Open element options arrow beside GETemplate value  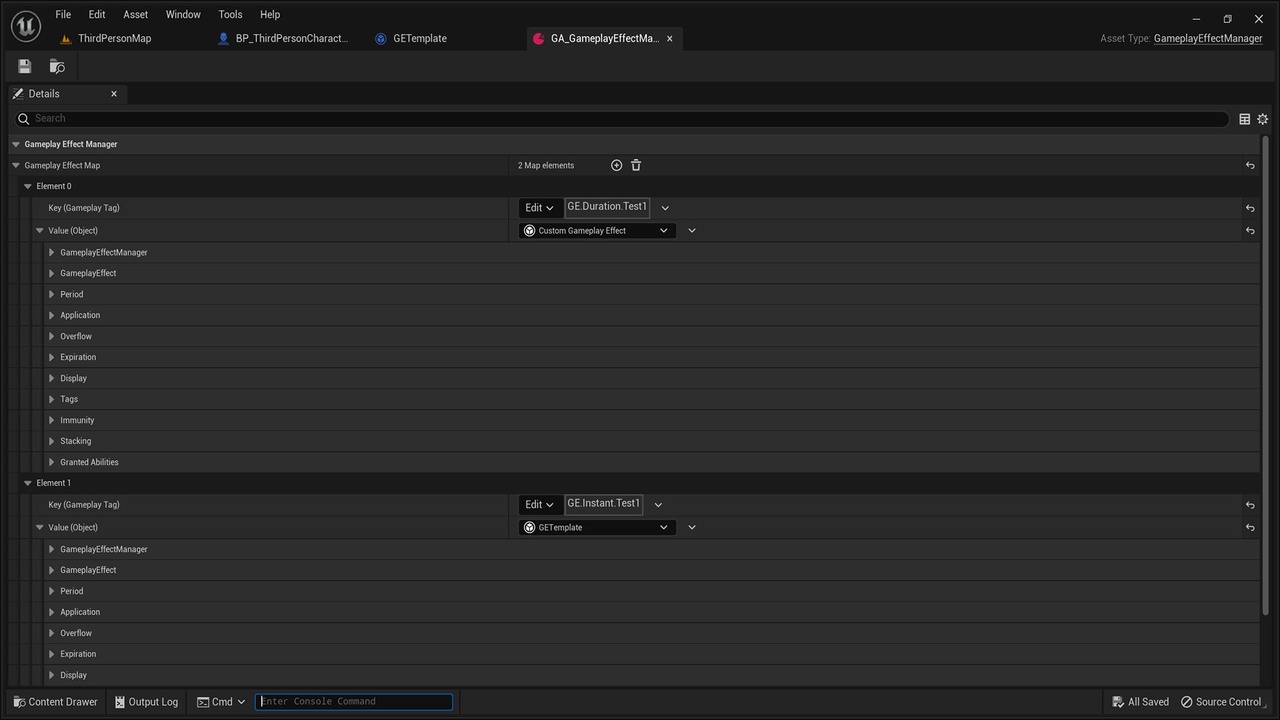(x=692, y=528)
